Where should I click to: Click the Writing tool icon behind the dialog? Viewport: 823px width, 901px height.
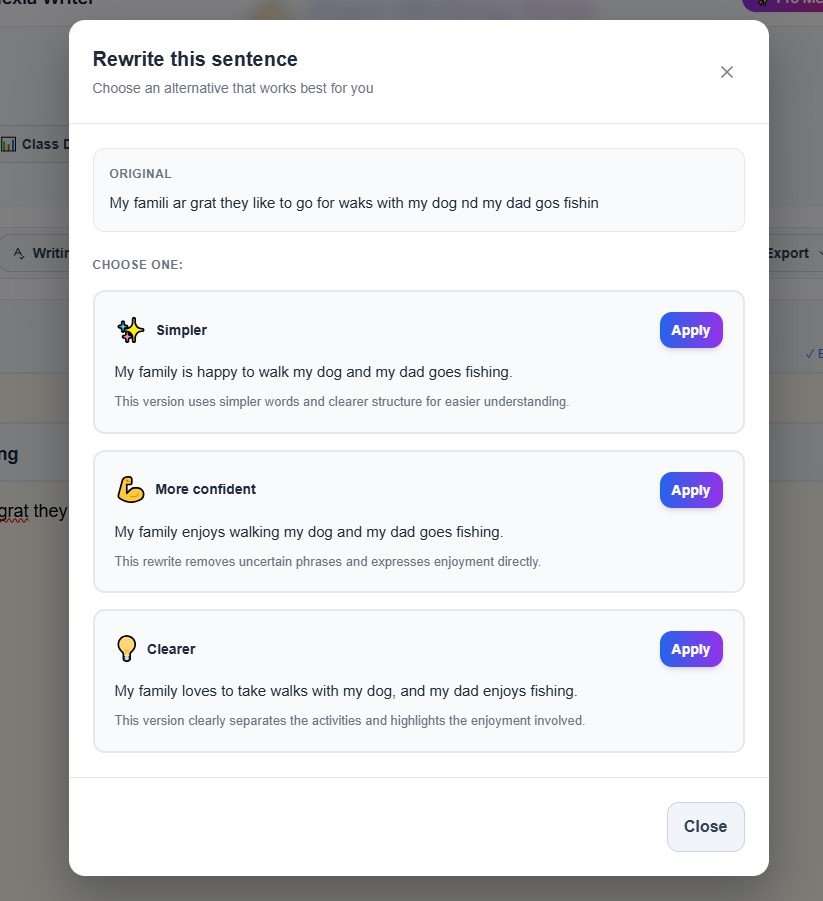point(18,253)
